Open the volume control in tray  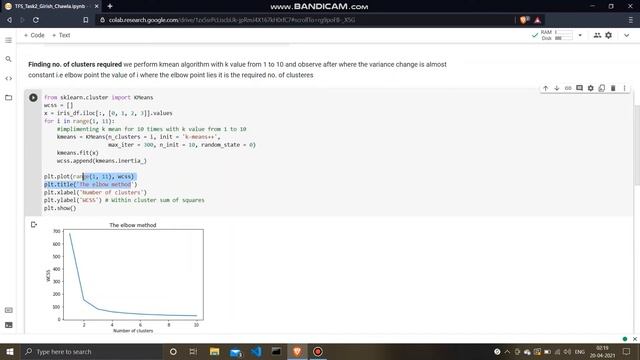[567, 351]
